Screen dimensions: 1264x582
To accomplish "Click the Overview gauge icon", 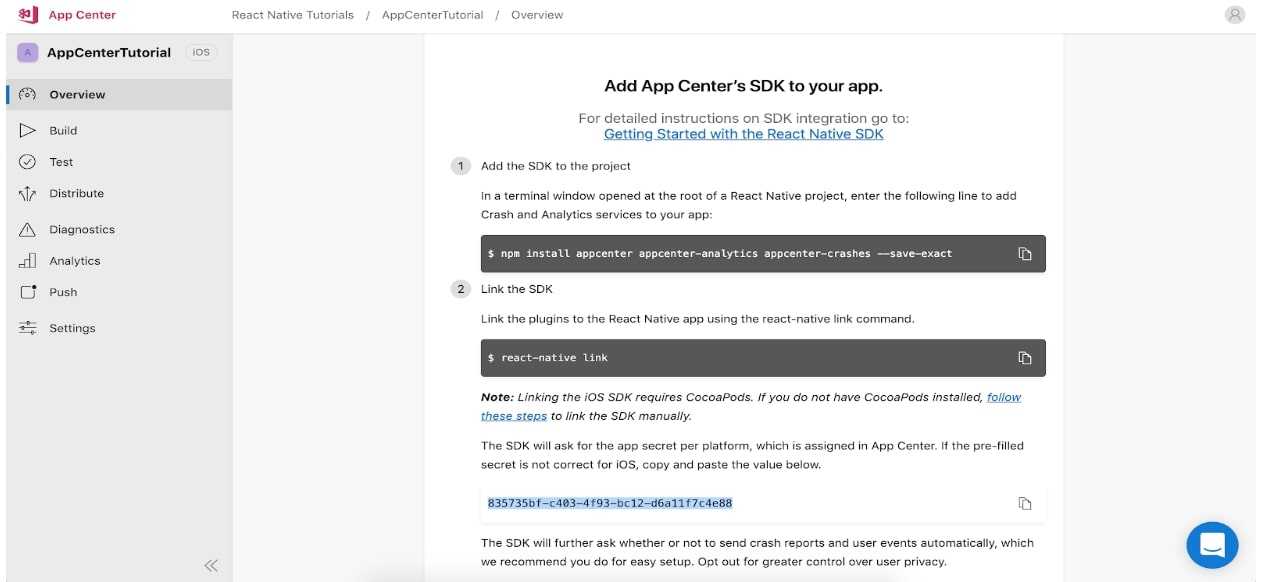I will (x=28, y=95).
